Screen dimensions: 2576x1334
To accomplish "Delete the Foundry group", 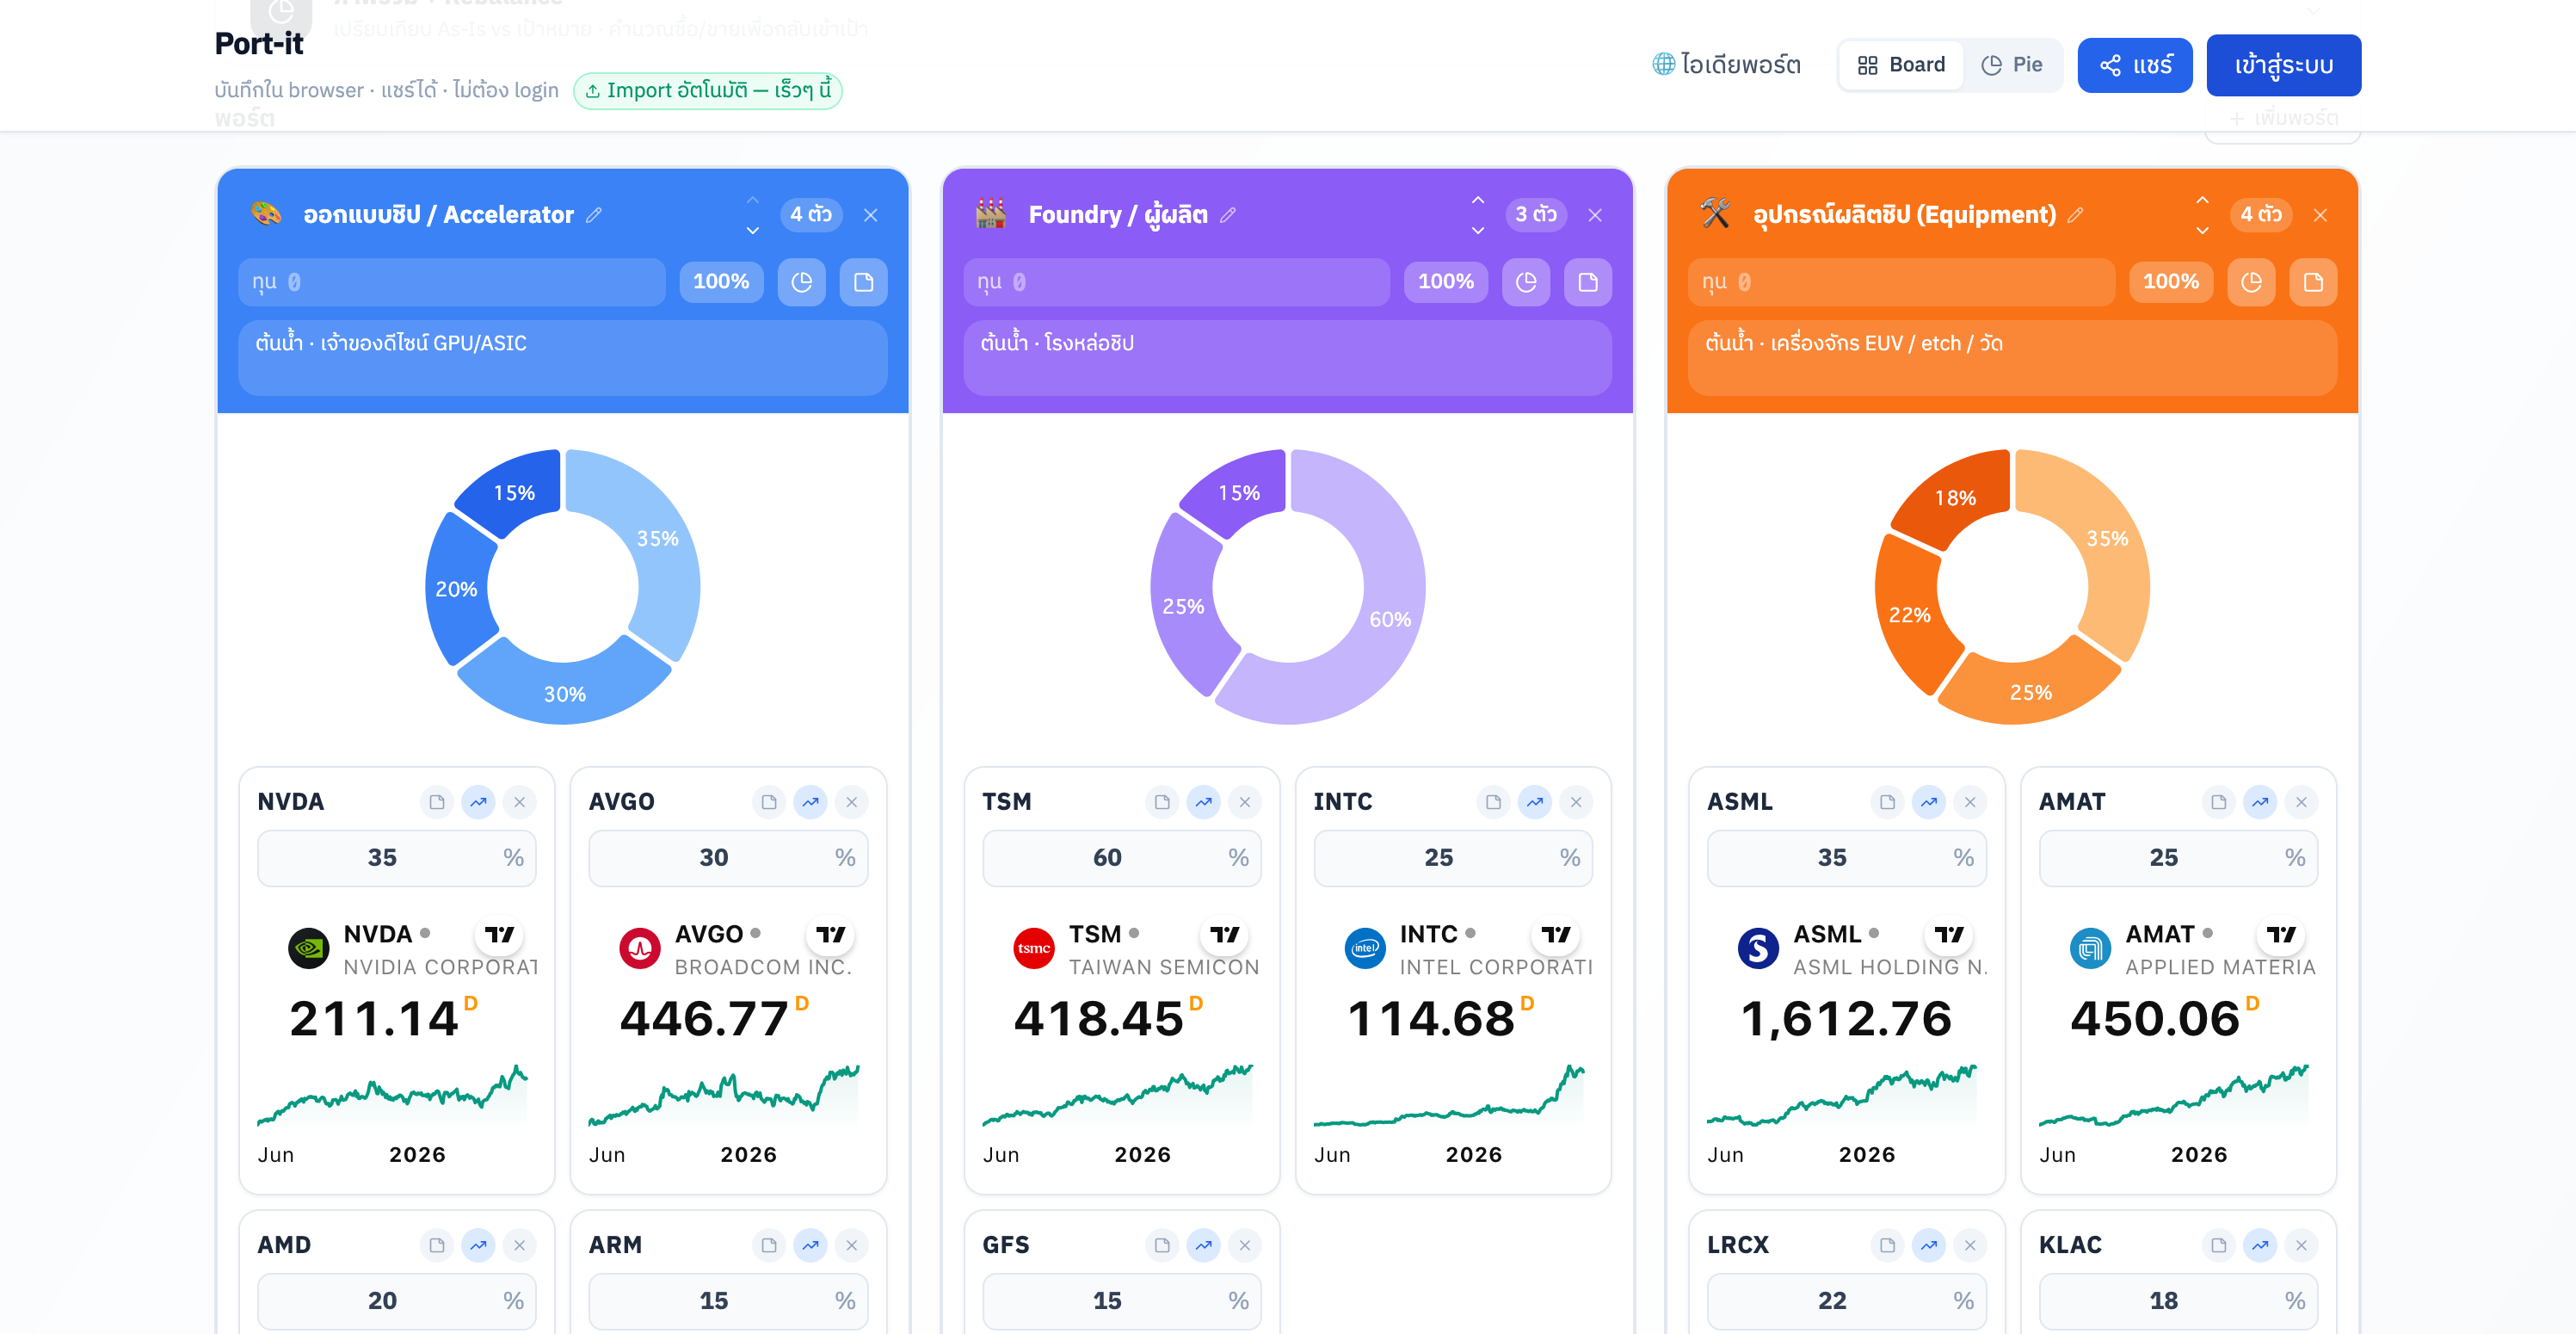I will point(1595,215).
